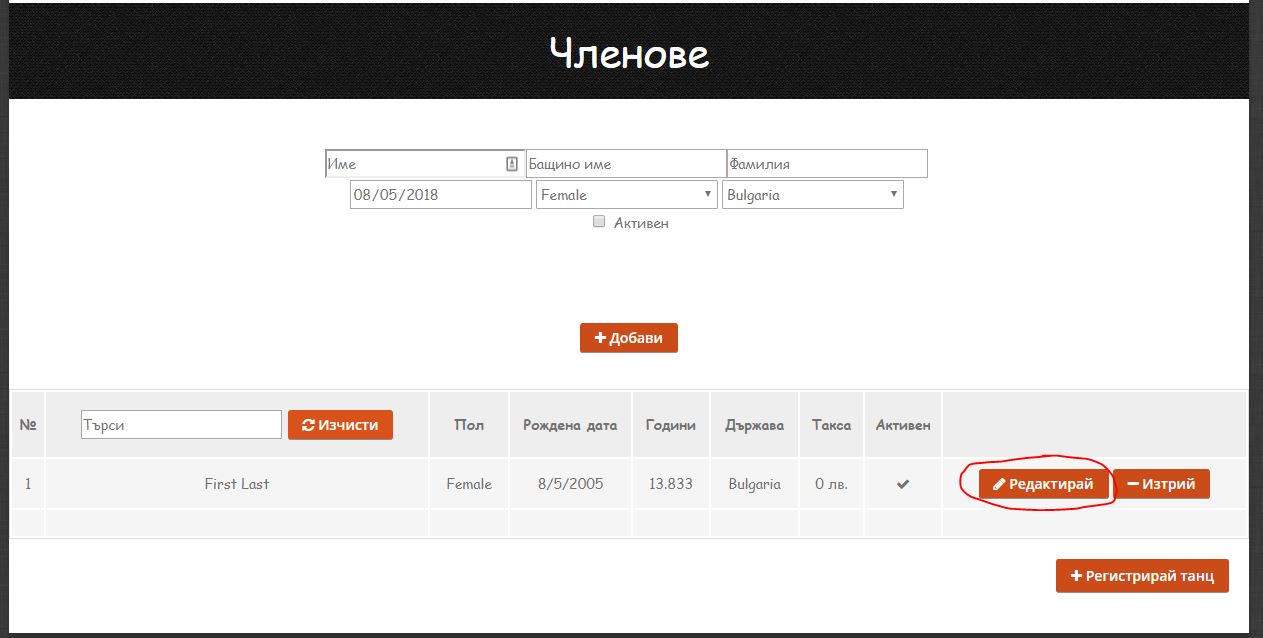Click into the Бащино име field

(x=625, y=164)
